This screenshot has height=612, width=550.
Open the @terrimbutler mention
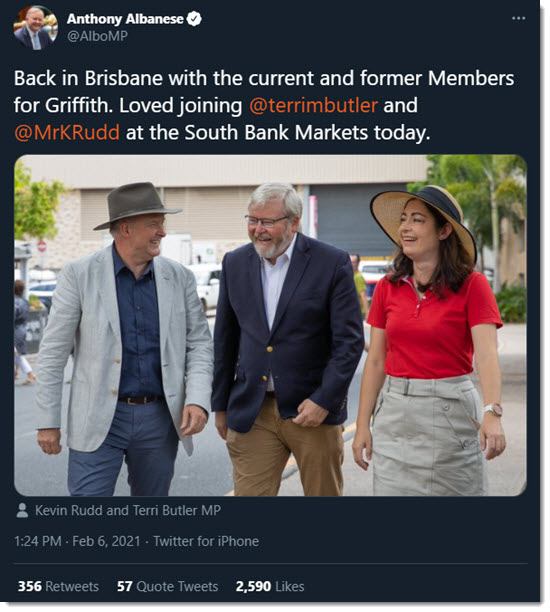click(313, 105)
